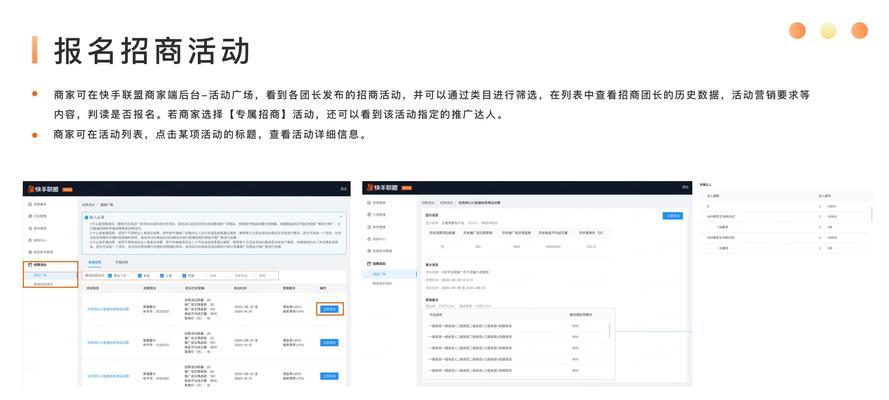Open the third sidebar menu icon in the right screenshot

pyautogui.click(x=369, y=227)
